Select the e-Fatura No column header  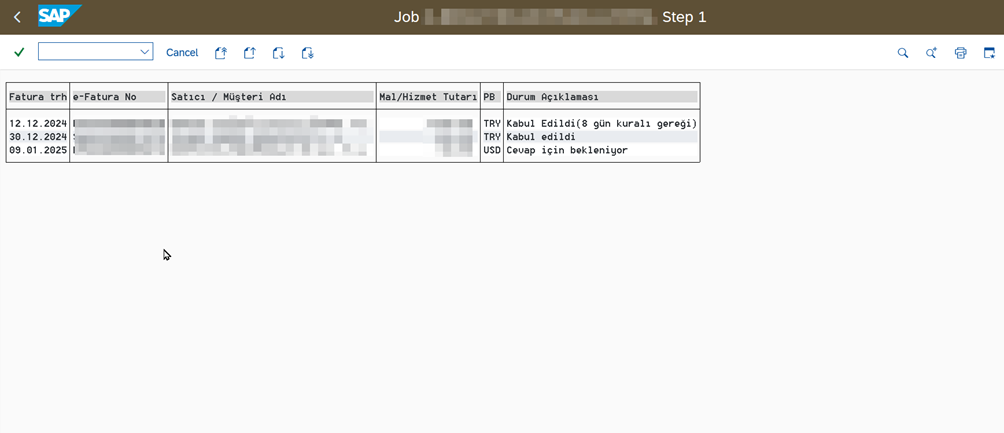(x=118, y=97)
